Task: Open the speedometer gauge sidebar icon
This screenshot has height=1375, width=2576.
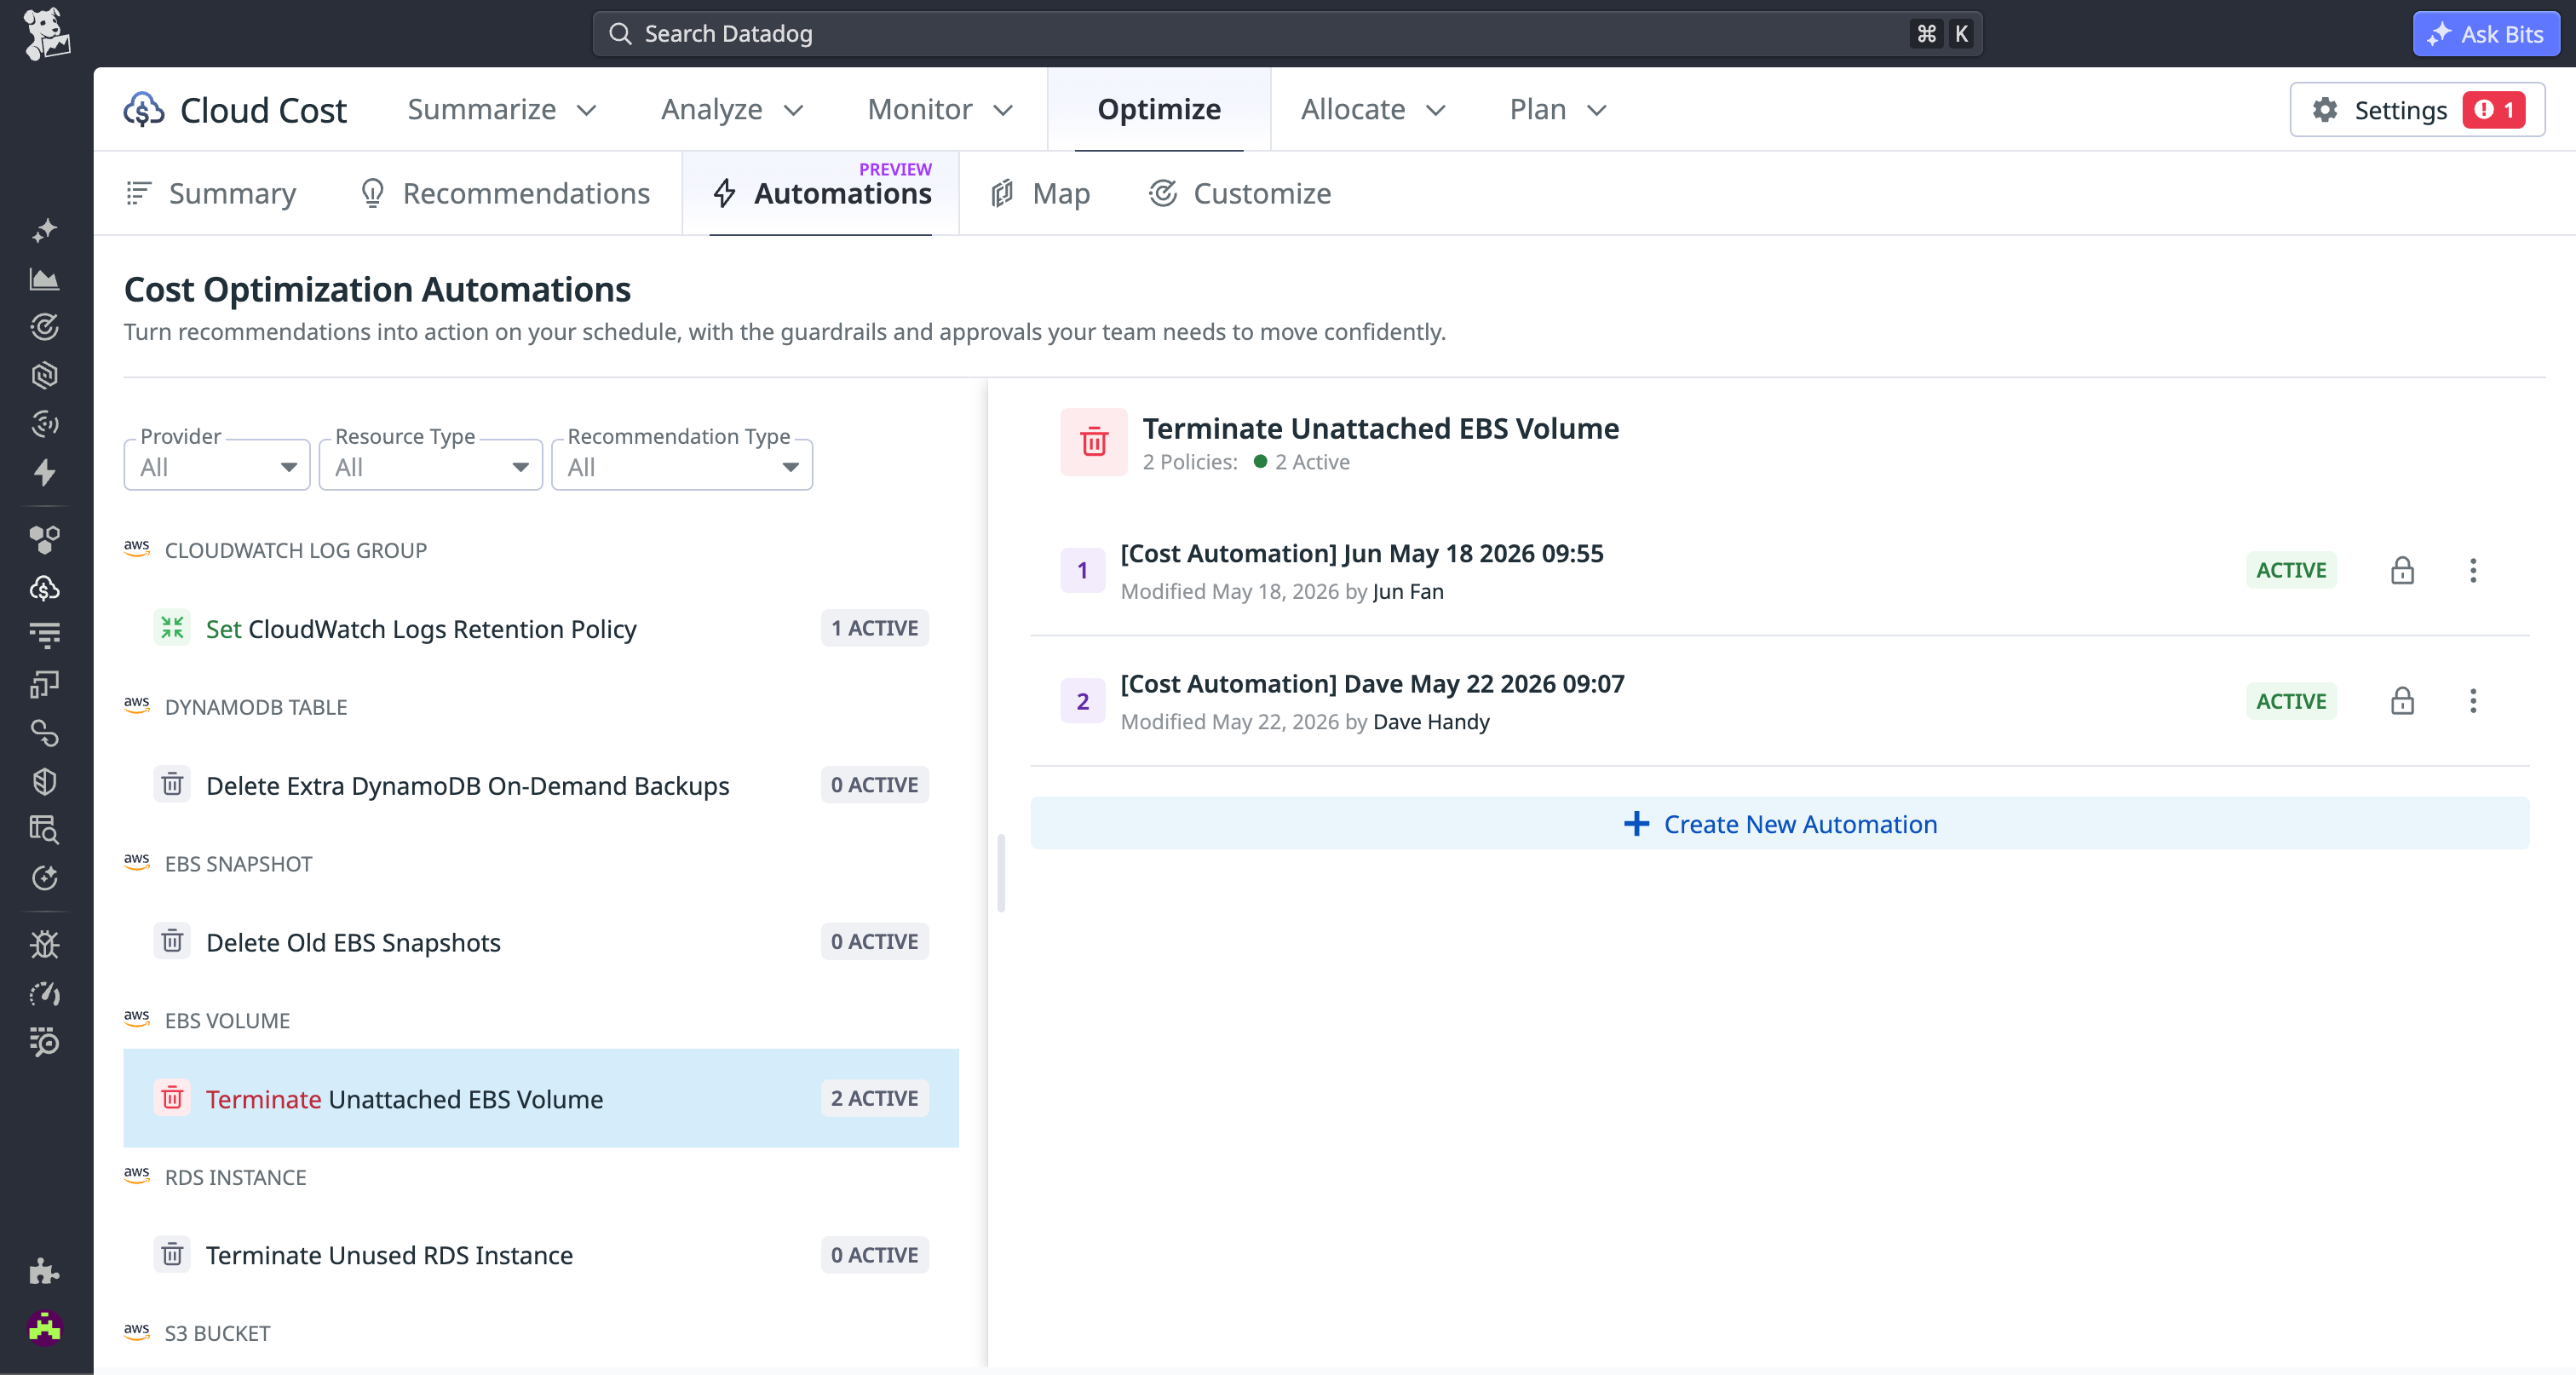Action: pos(44,993)
